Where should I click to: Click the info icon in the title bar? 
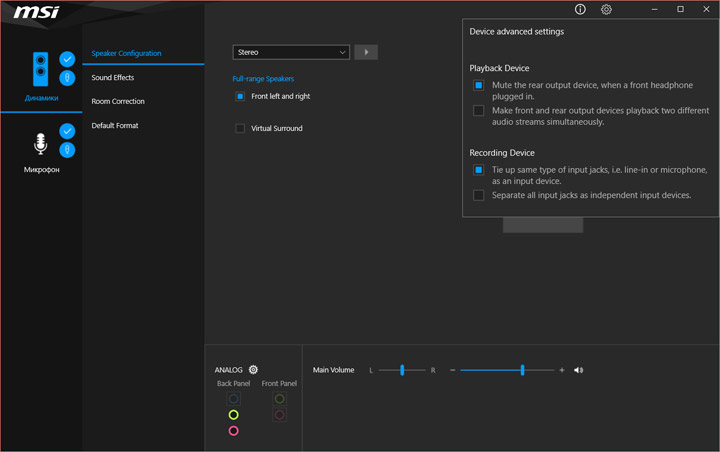[581, 9]
